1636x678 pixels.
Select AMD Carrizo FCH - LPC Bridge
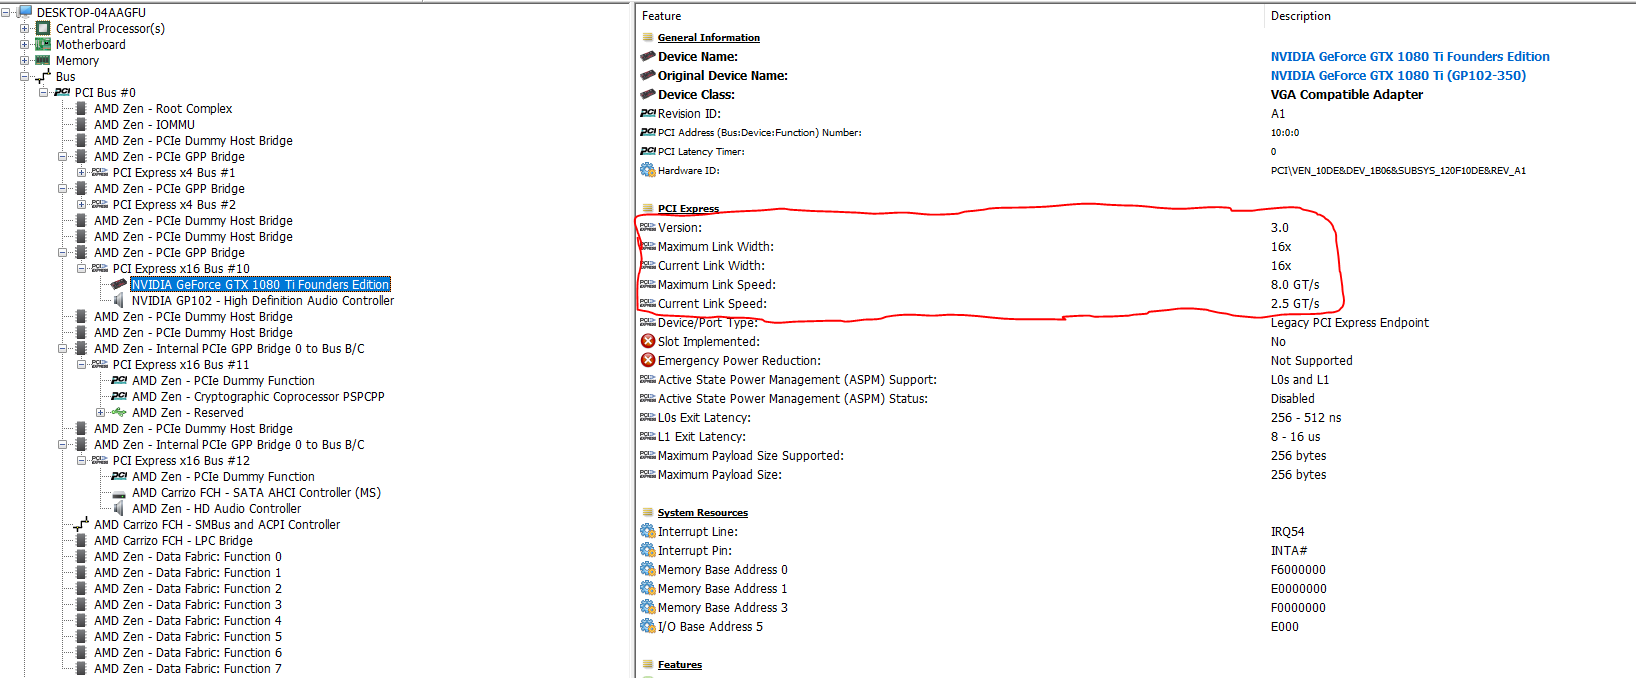[x=173, y=540]
